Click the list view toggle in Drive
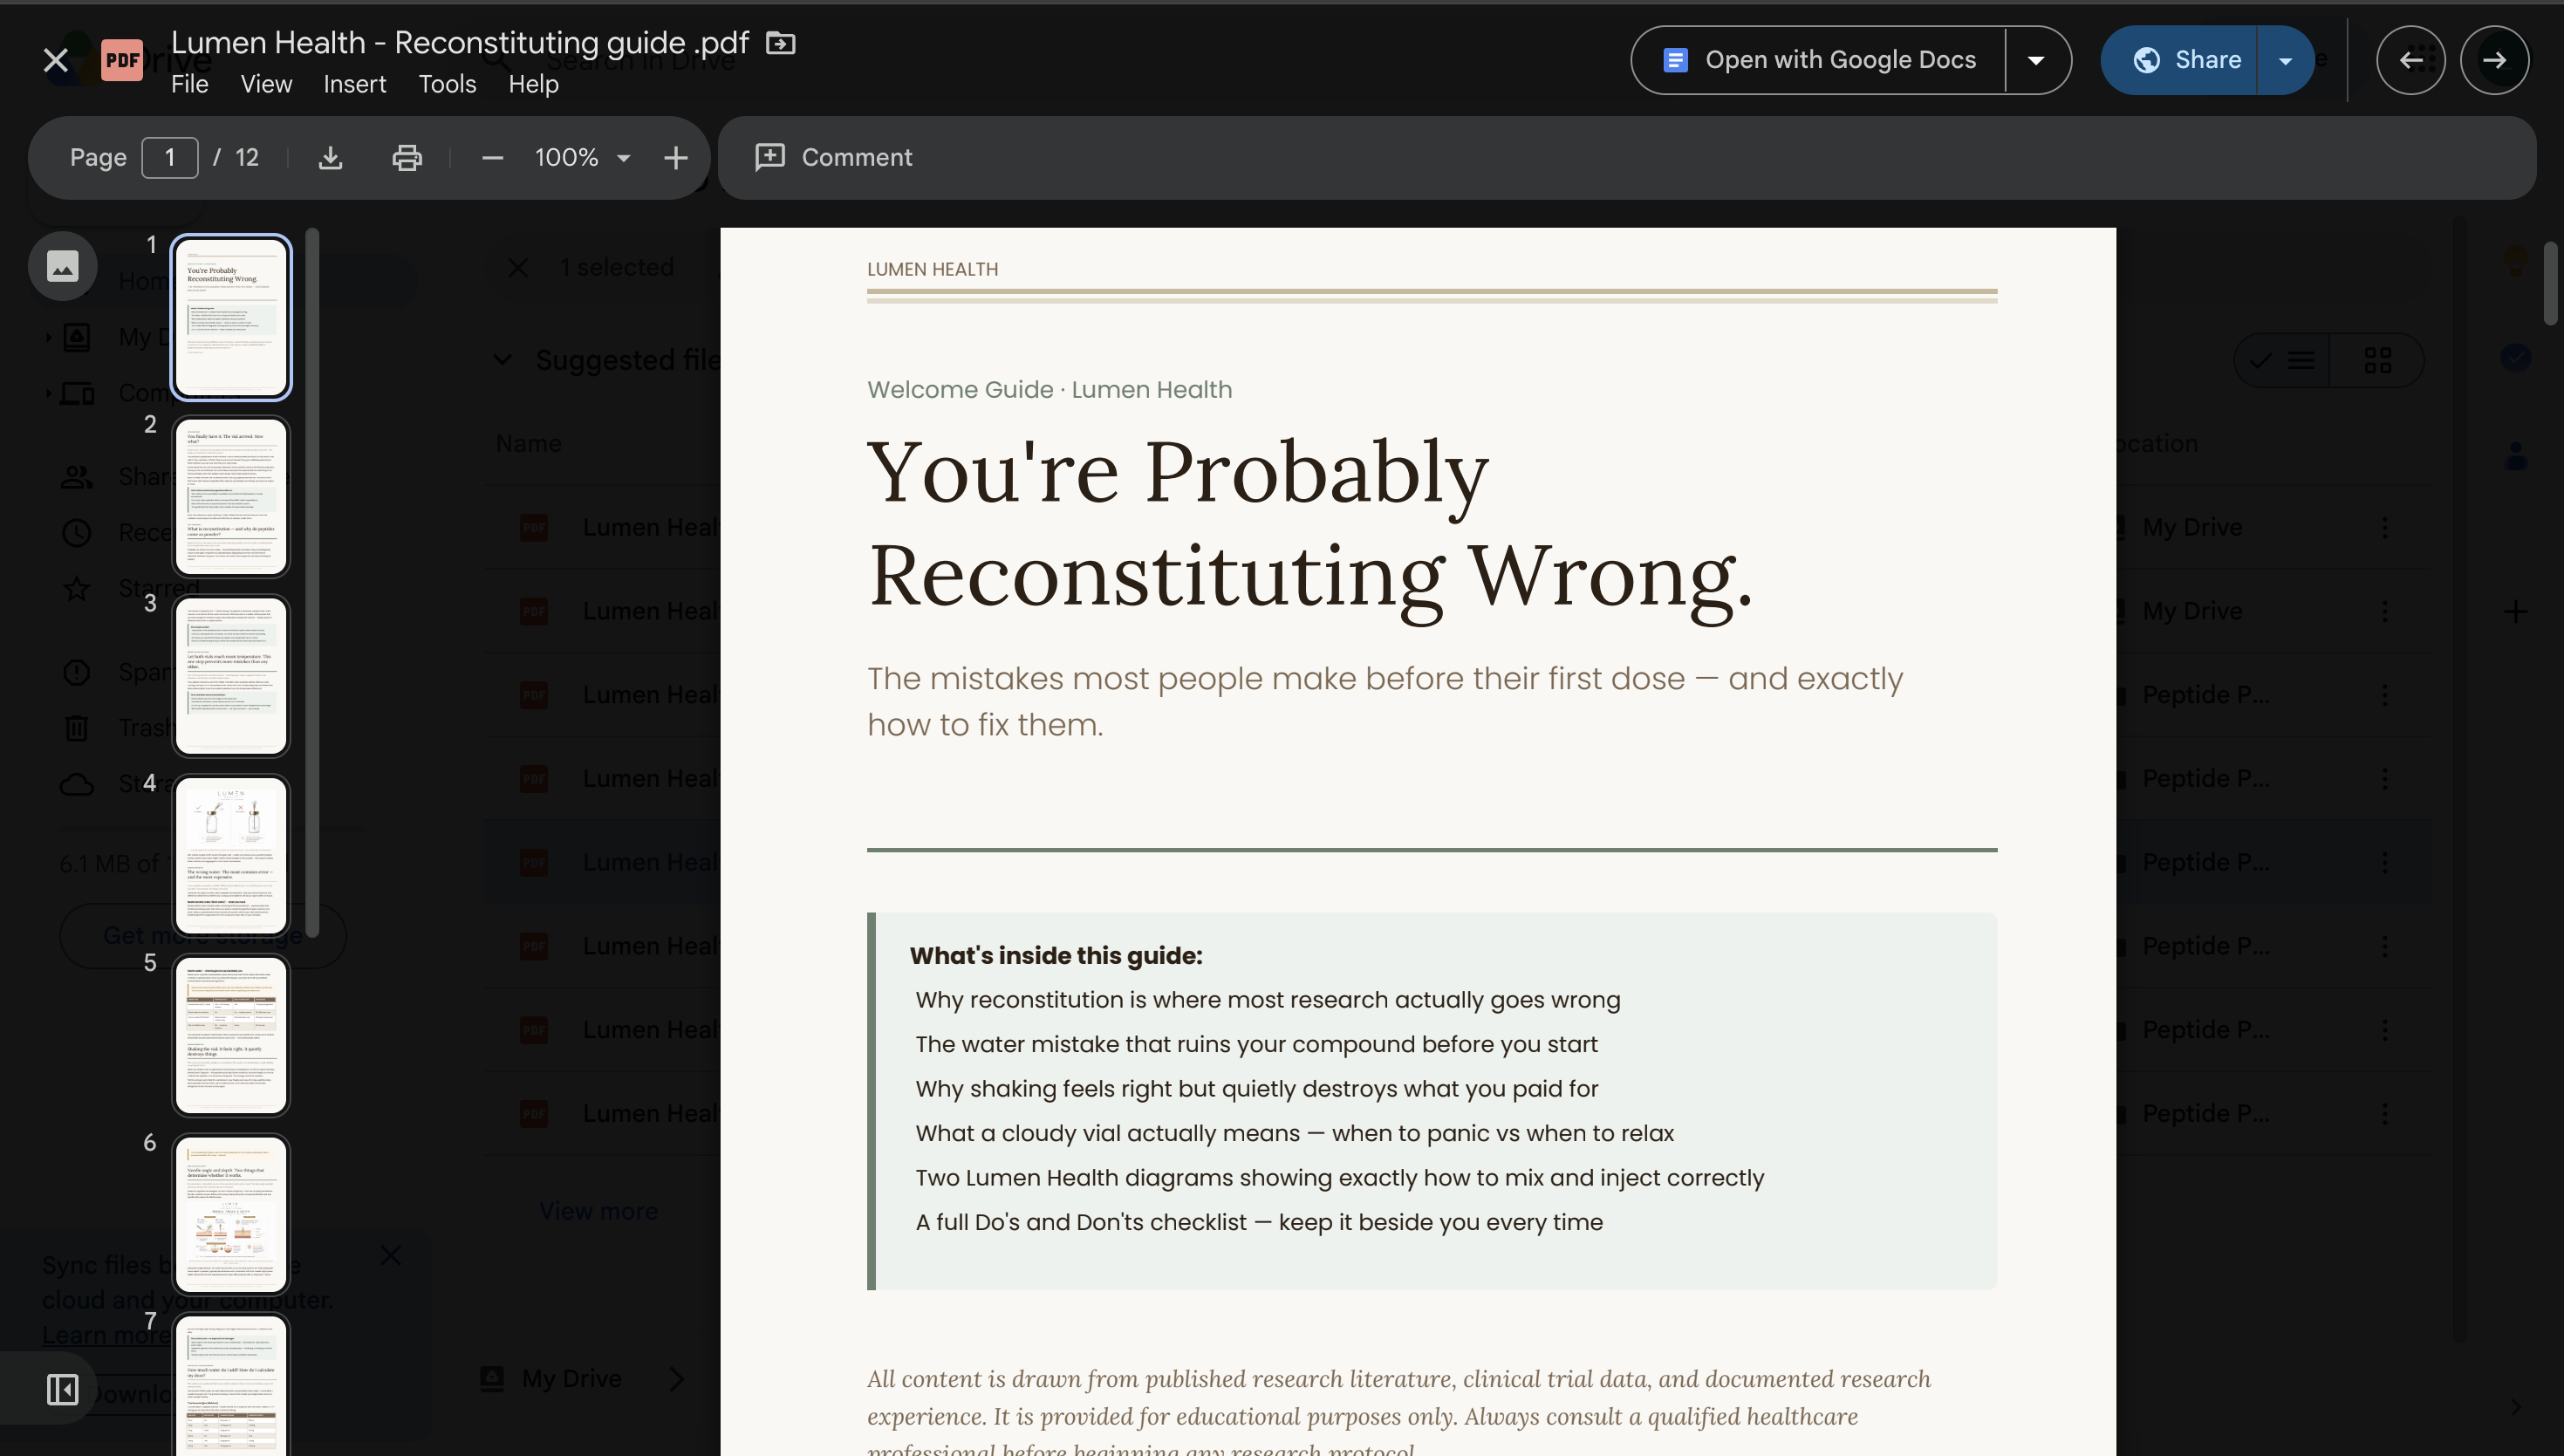Image resolution: width=2564 pixels, height=1456 pixels. click(x=2282, y=360)
